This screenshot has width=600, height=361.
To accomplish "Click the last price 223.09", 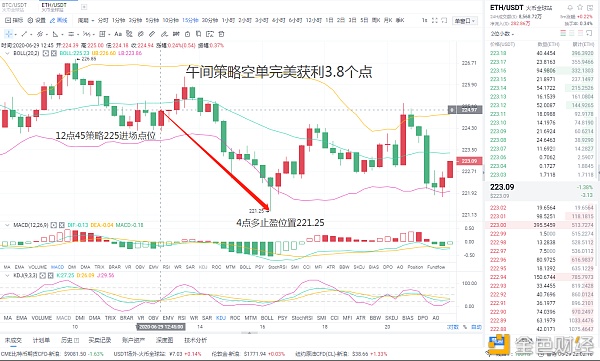I will pyautogui.click(x=502, y=187).
